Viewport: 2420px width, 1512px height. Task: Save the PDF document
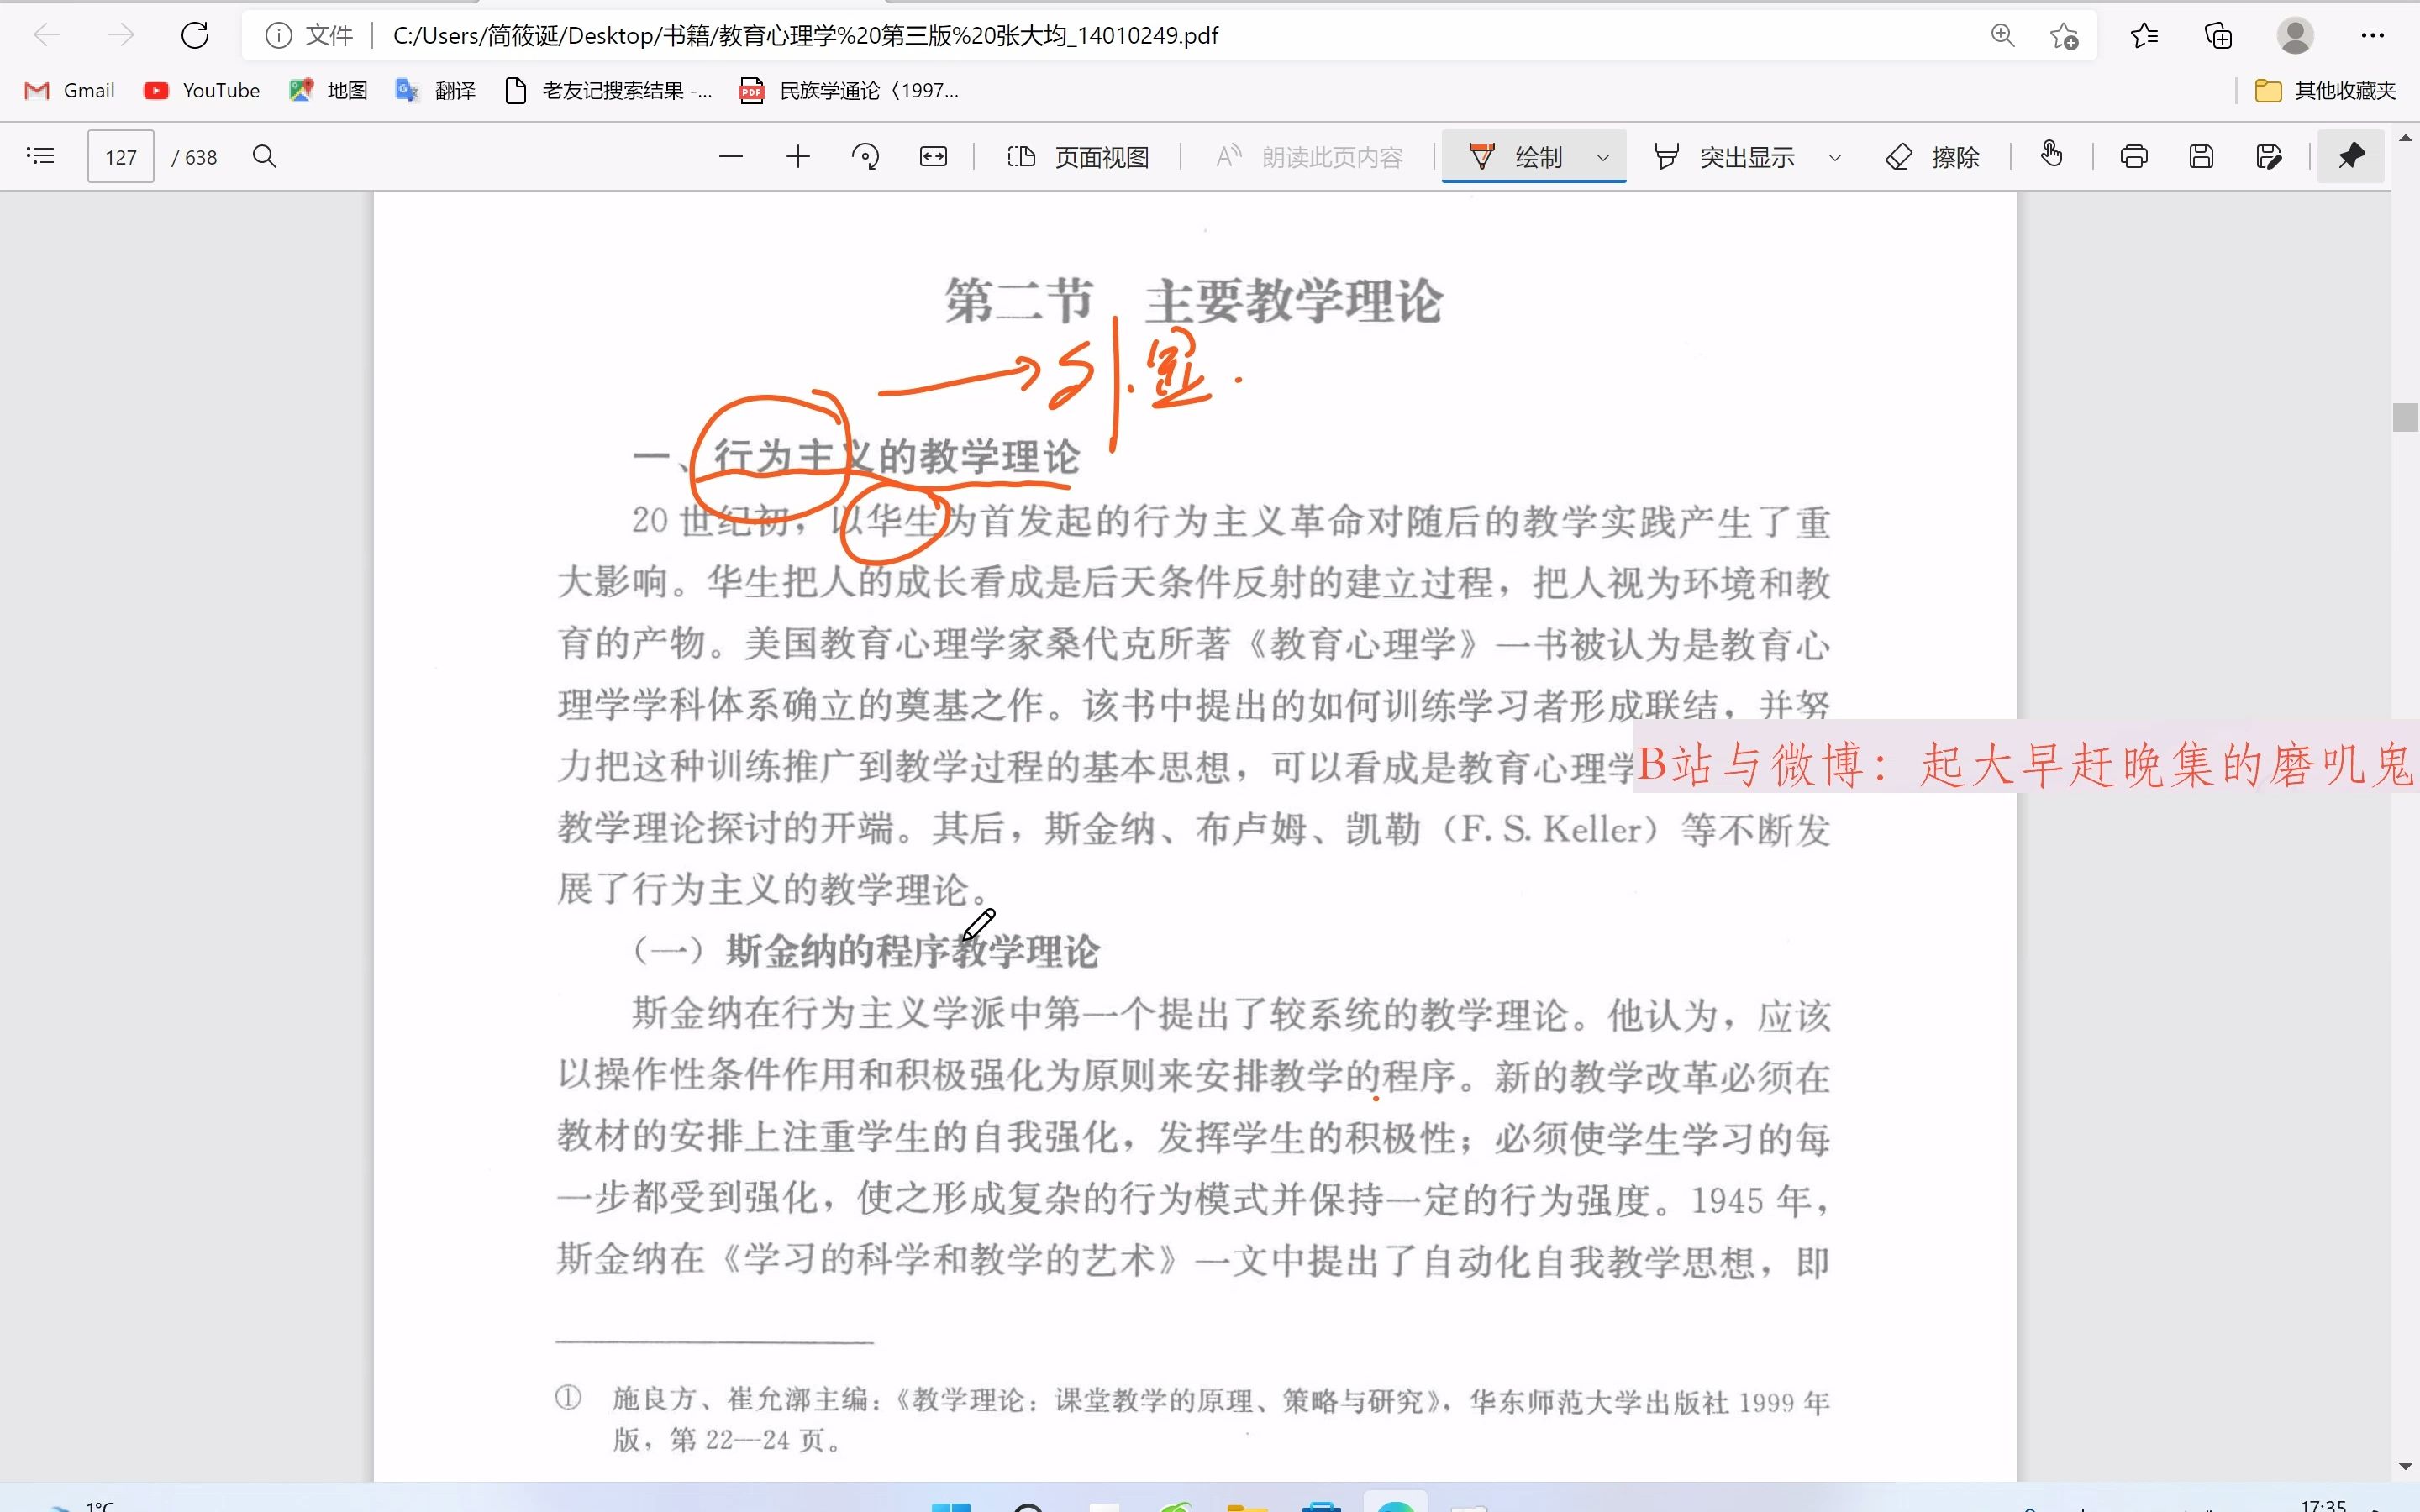tap(2201, 156)
